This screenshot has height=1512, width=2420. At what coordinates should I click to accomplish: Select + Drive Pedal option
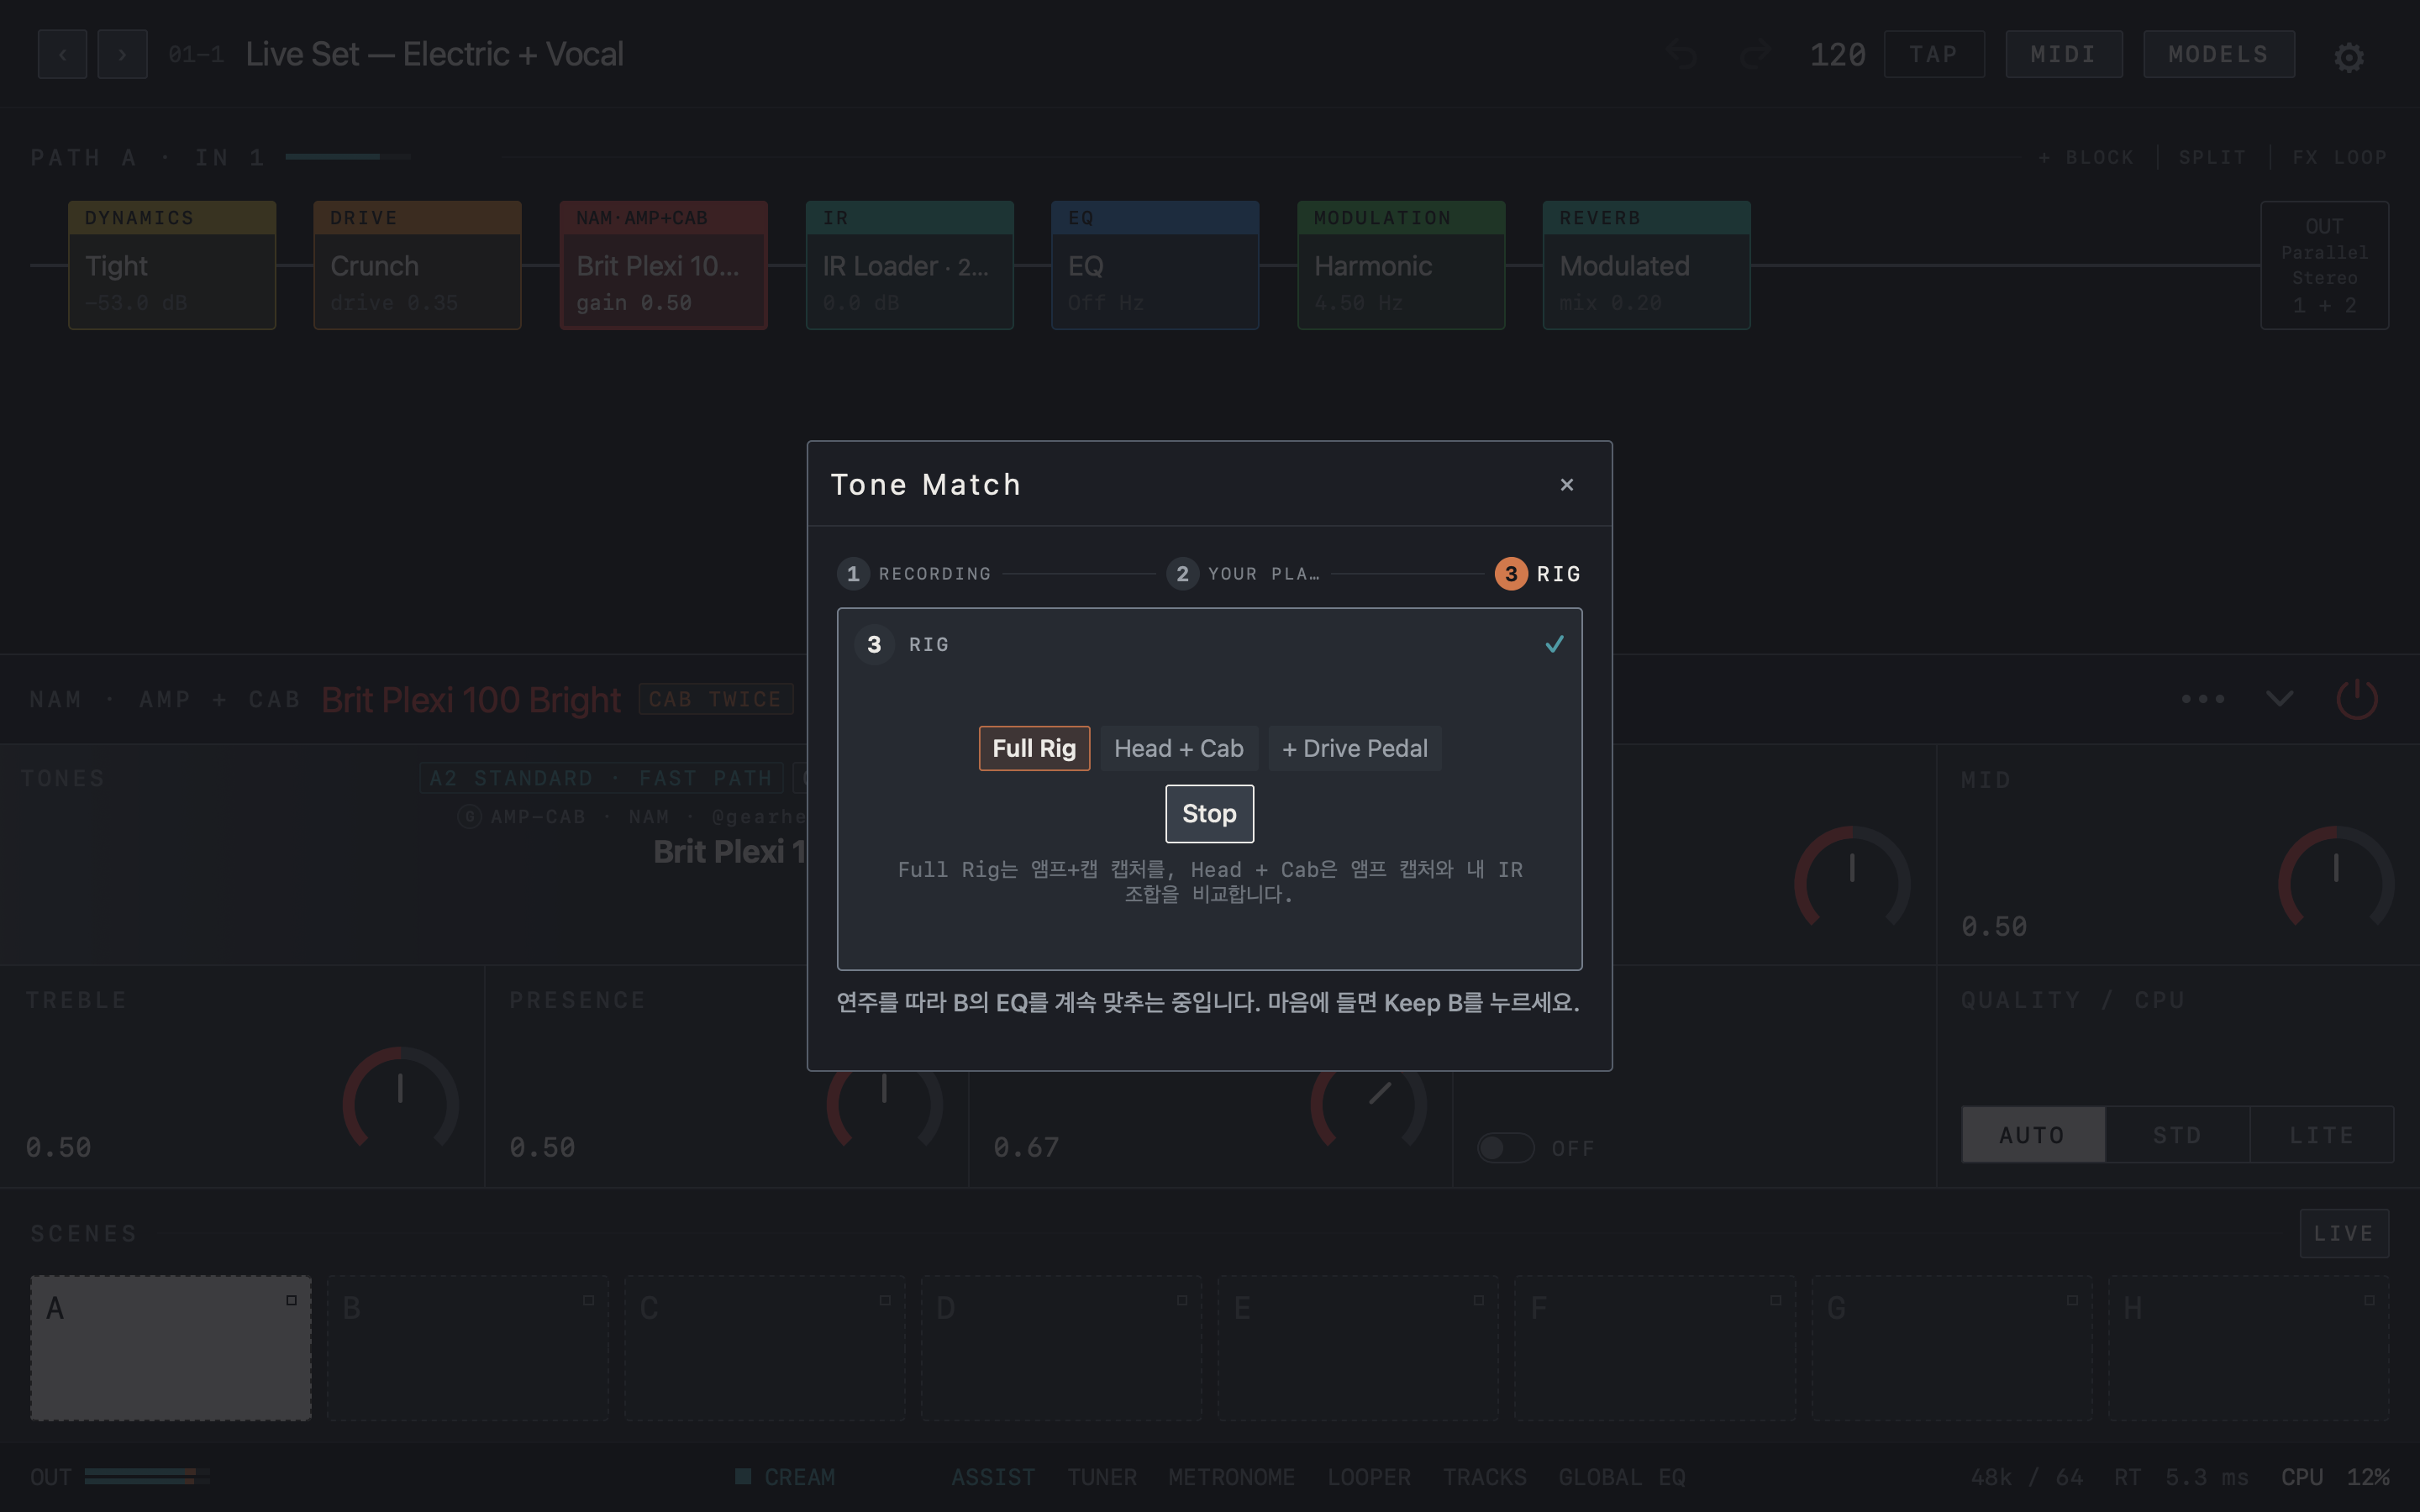[x=1354, y=748]
